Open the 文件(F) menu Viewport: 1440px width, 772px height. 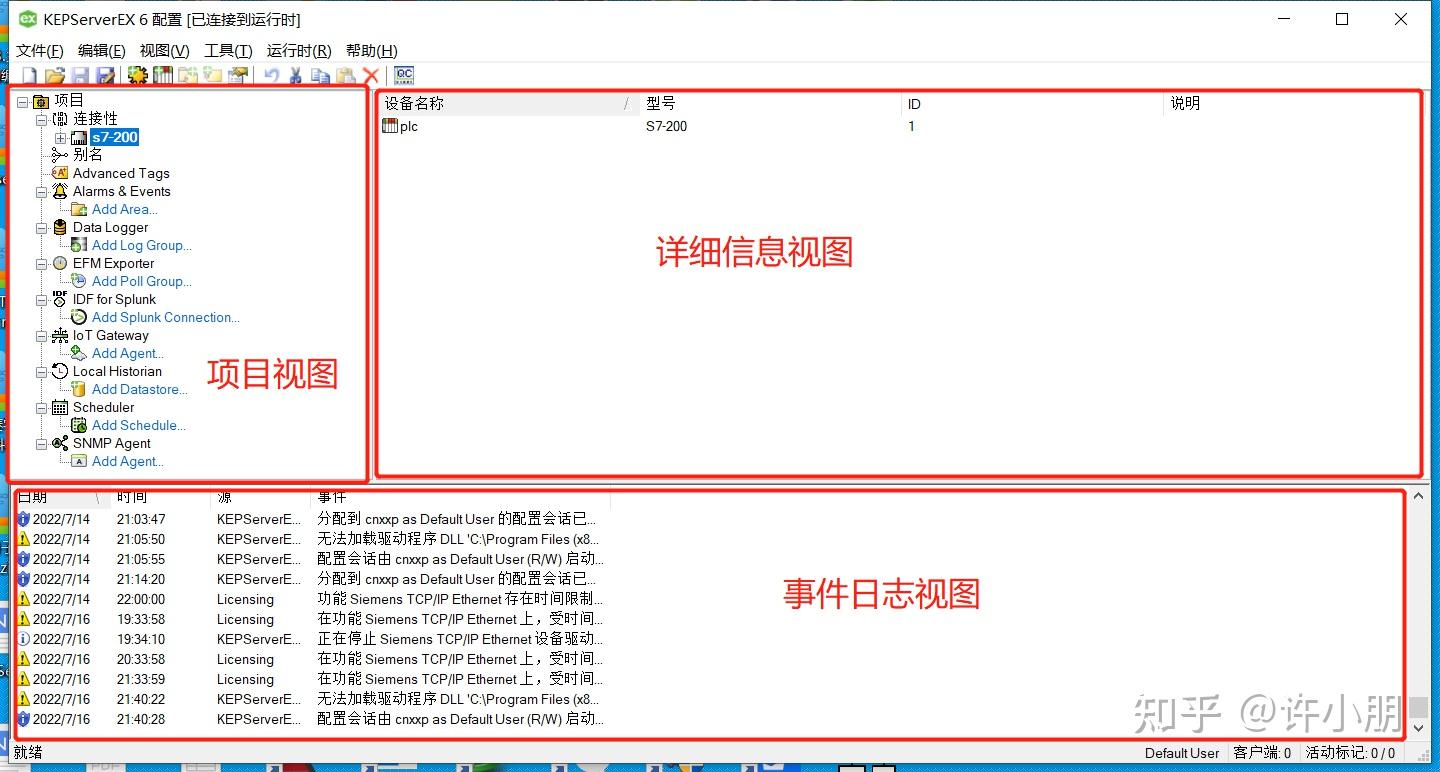point(40,50)
